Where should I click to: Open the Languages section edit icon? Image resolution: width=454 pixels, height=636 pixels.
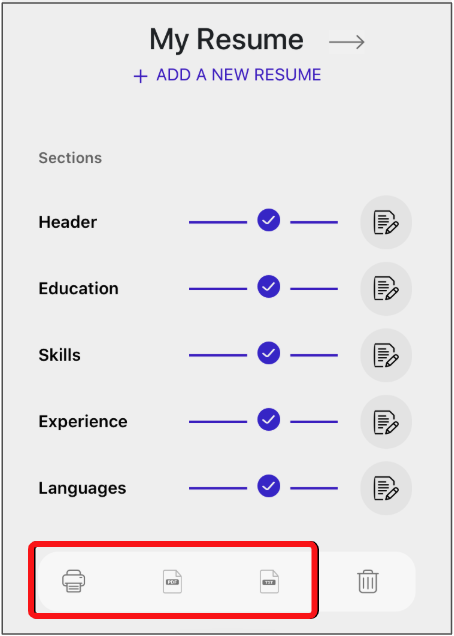coord(386,488)
